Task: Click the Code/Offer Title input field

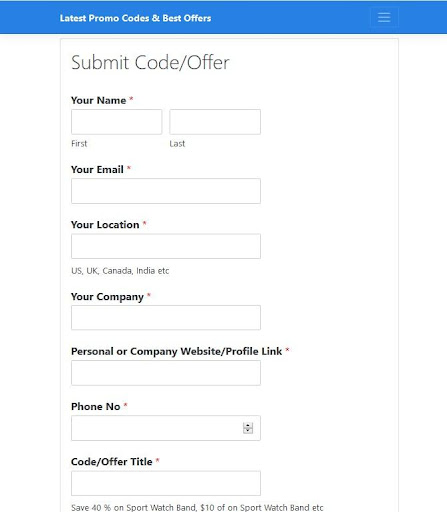Action: [x=166, y=483]
